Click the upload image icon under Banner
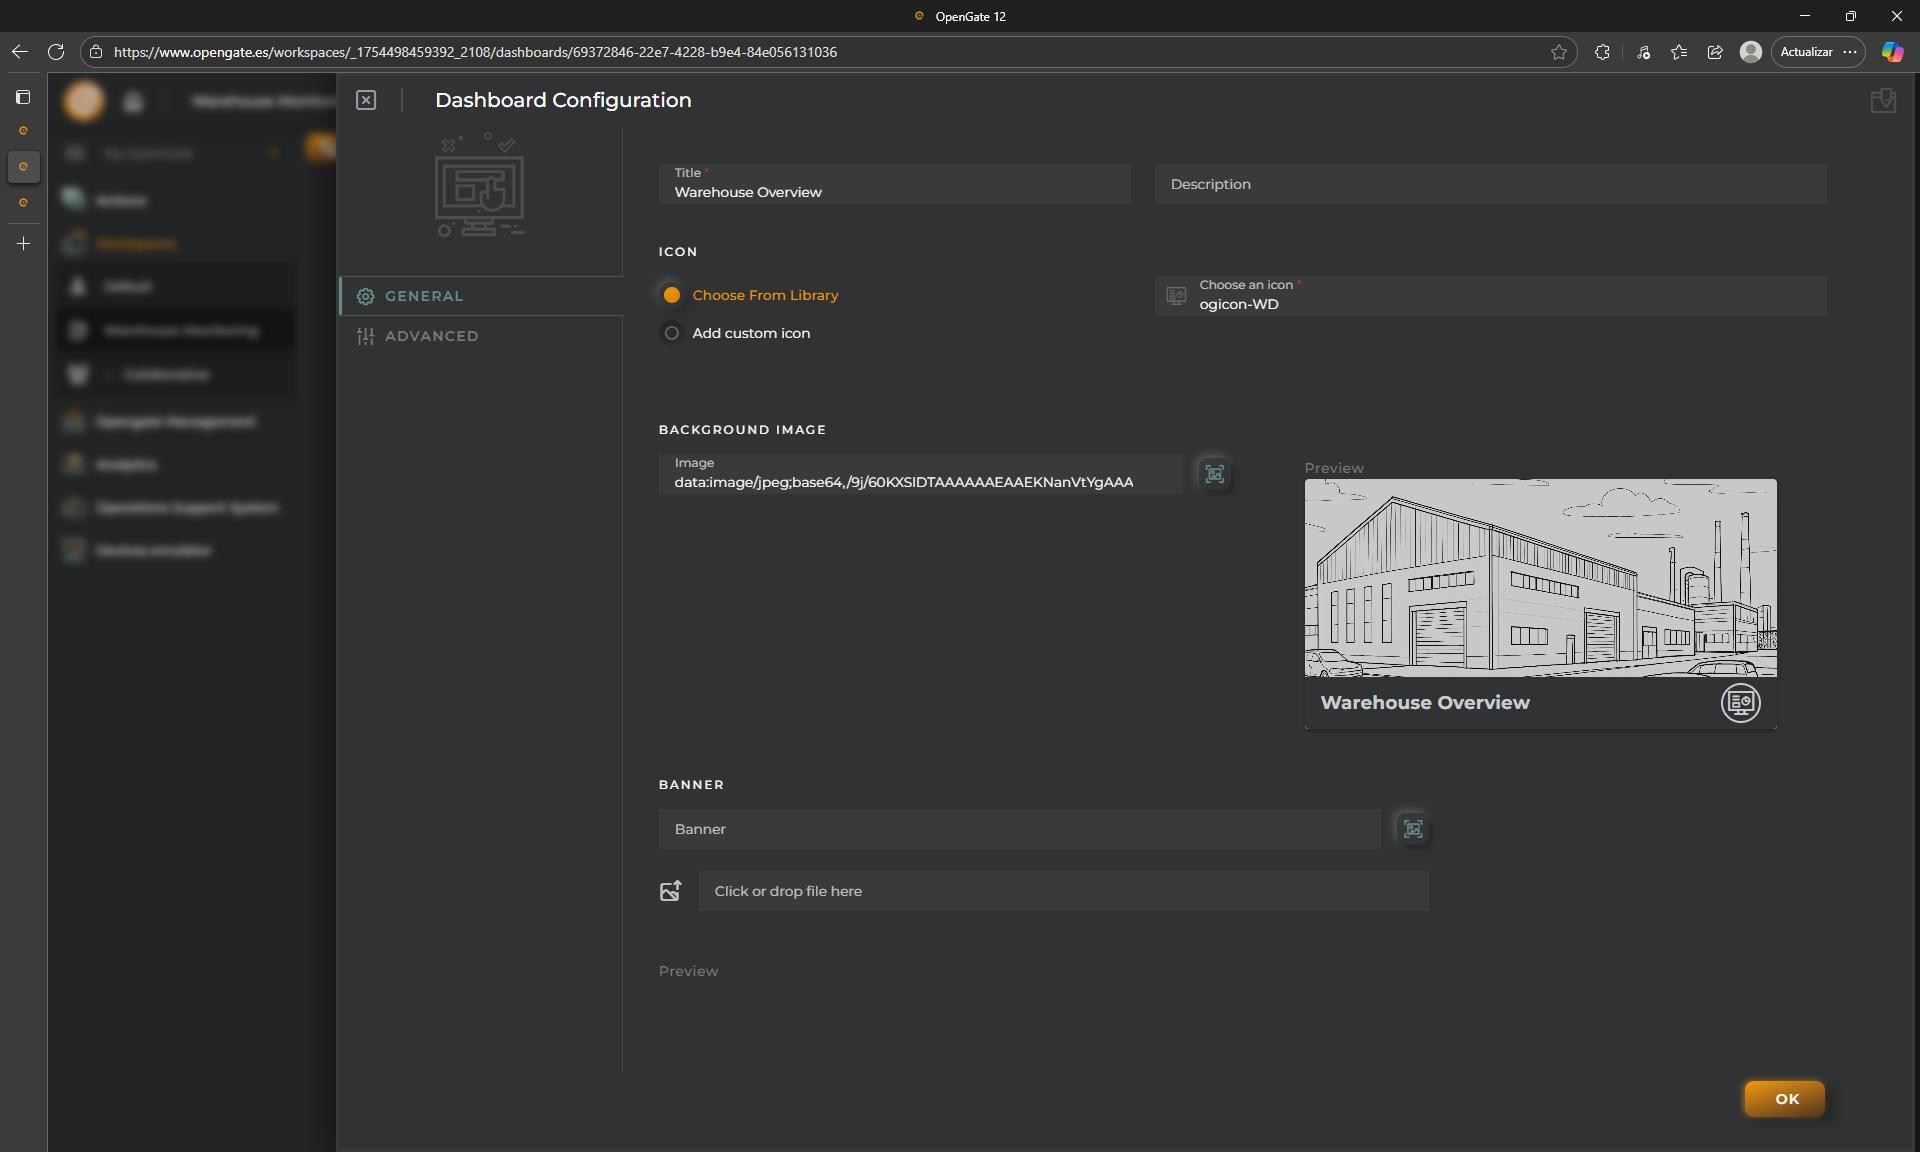1920x1152 pixels. click(670, 891)
